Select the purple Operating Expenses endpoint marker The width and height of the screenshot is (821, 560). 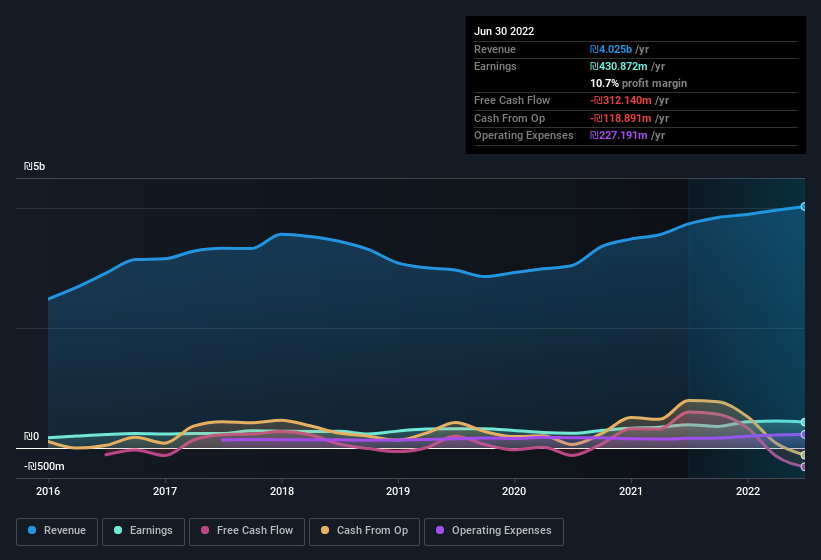[x=804, y=434]
